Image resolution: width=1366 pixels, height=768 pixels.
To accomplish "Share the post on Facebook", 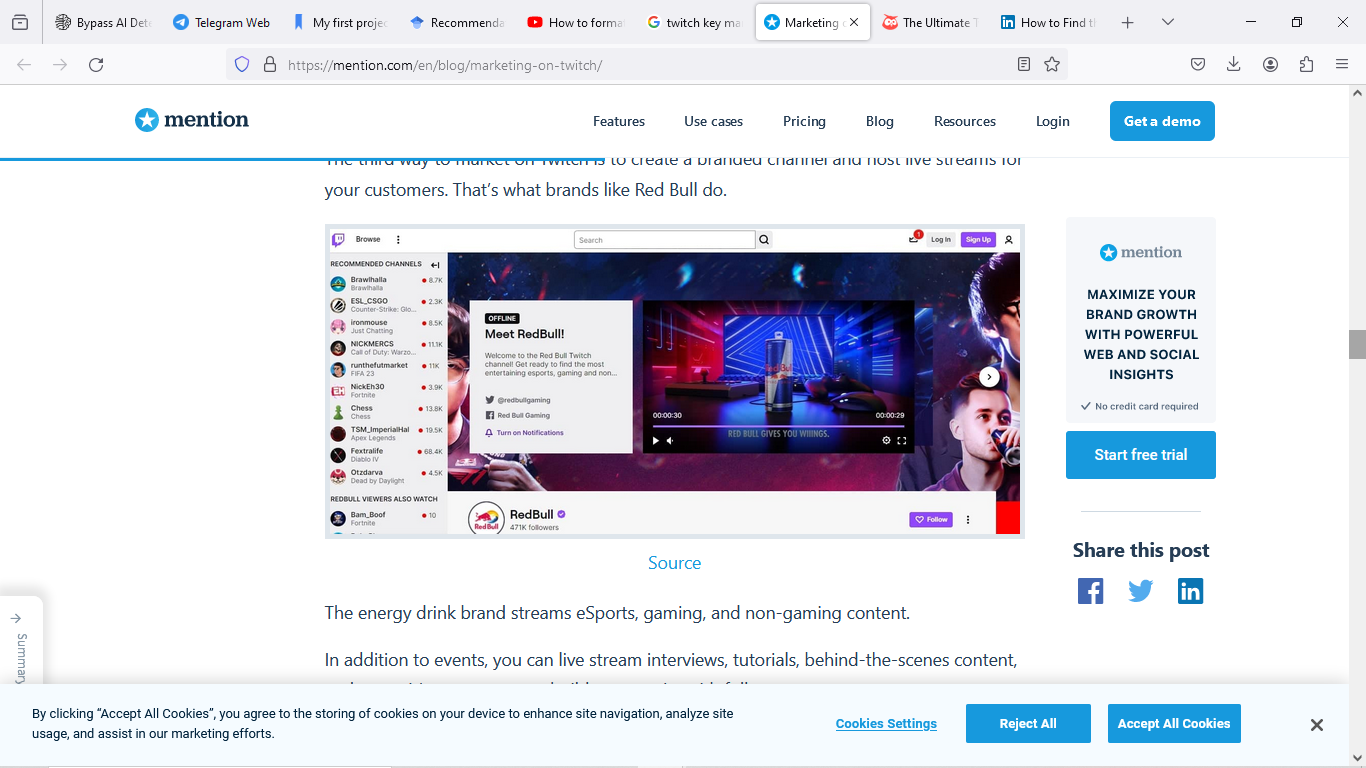I will (1090, 591).
